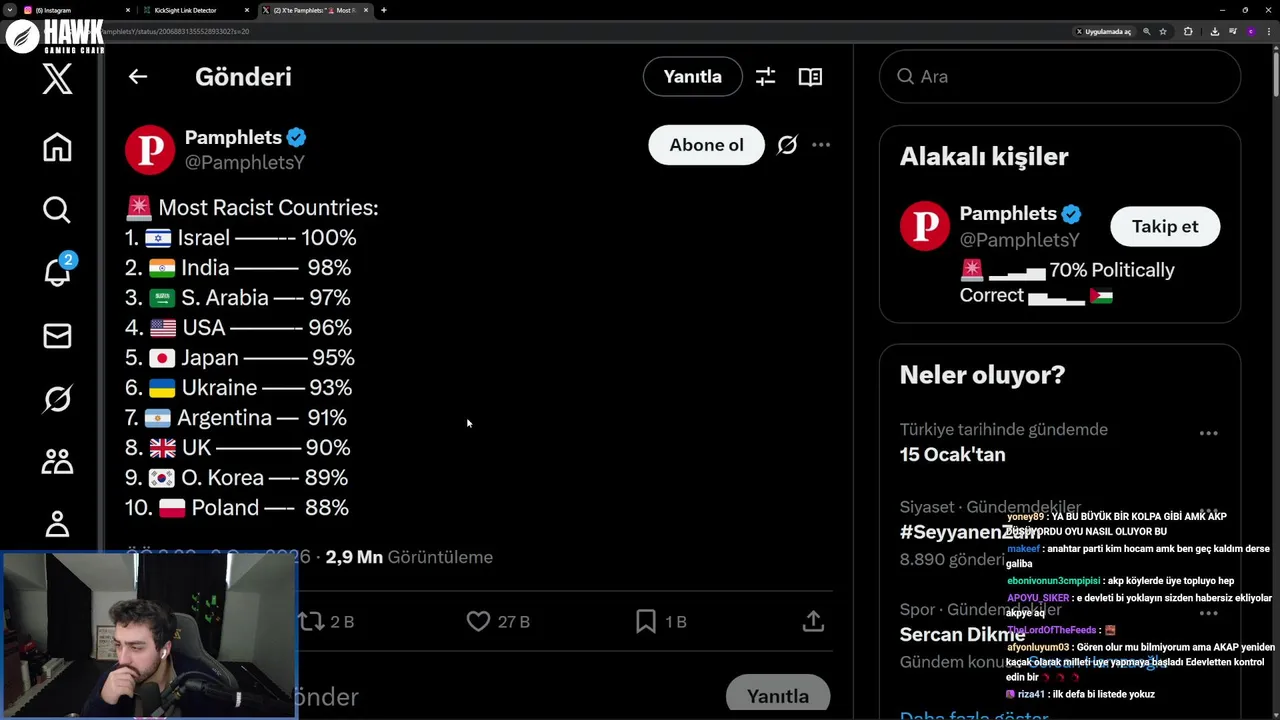Image resolution: width=1280 pixels, height=720 pixels.
Task: Open the X home feed icon
Action: click(57, 147)
